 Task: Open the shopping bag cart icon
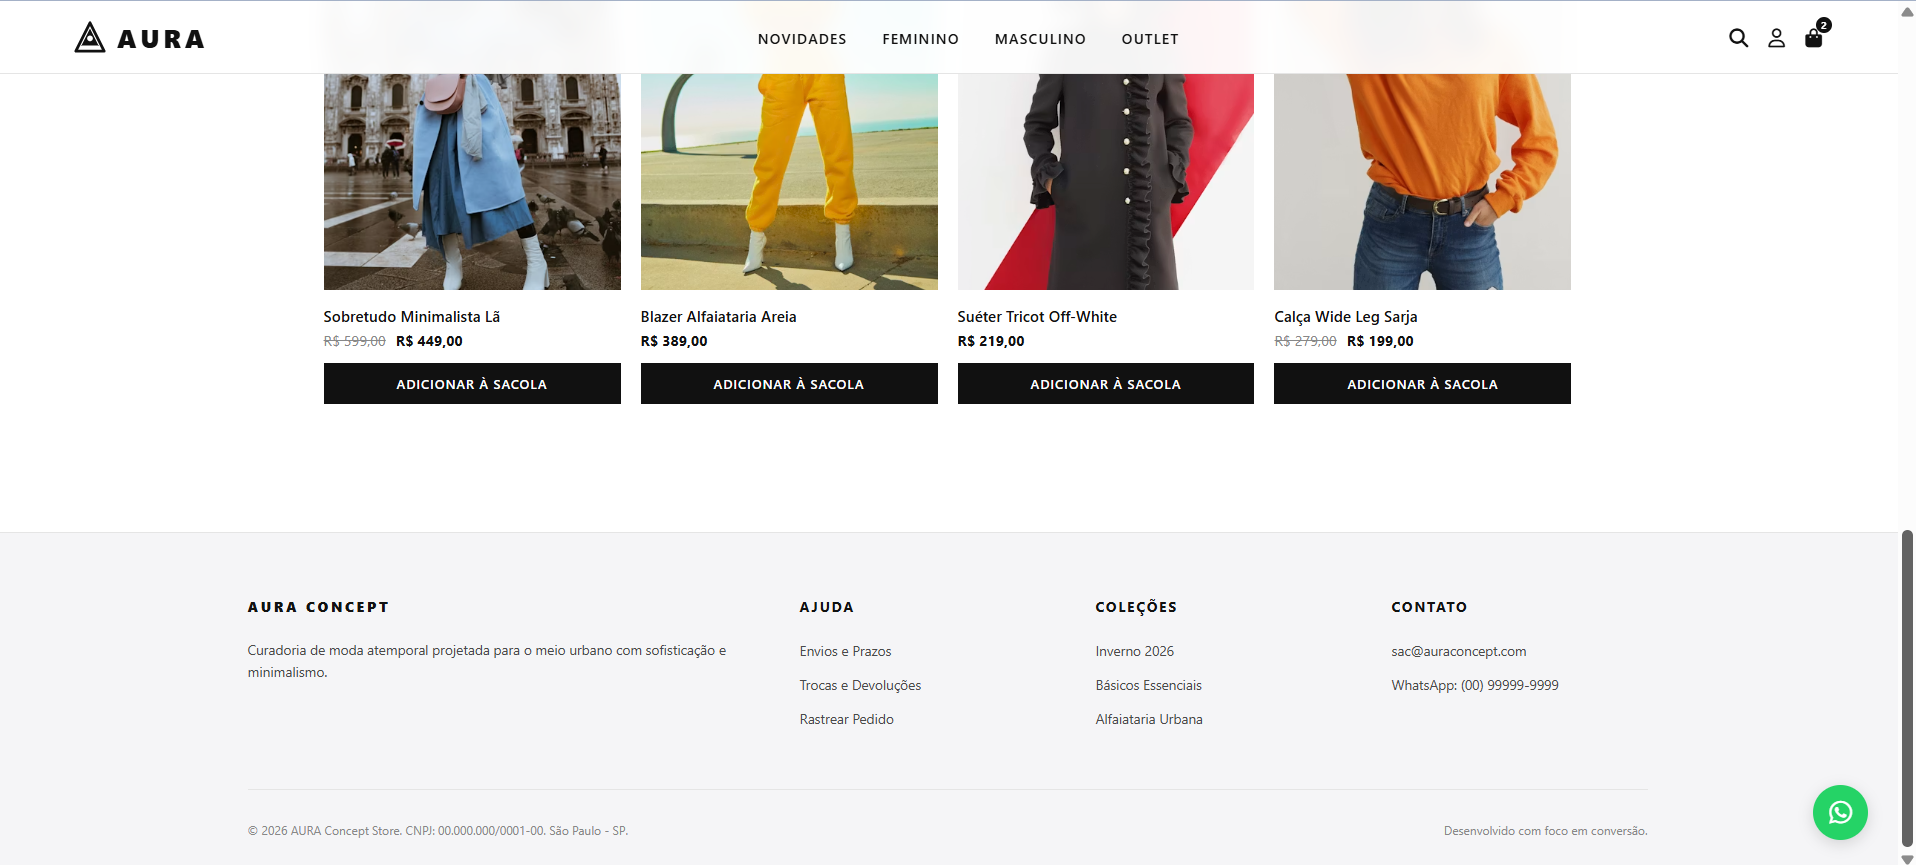click(x=1813, y=39)
